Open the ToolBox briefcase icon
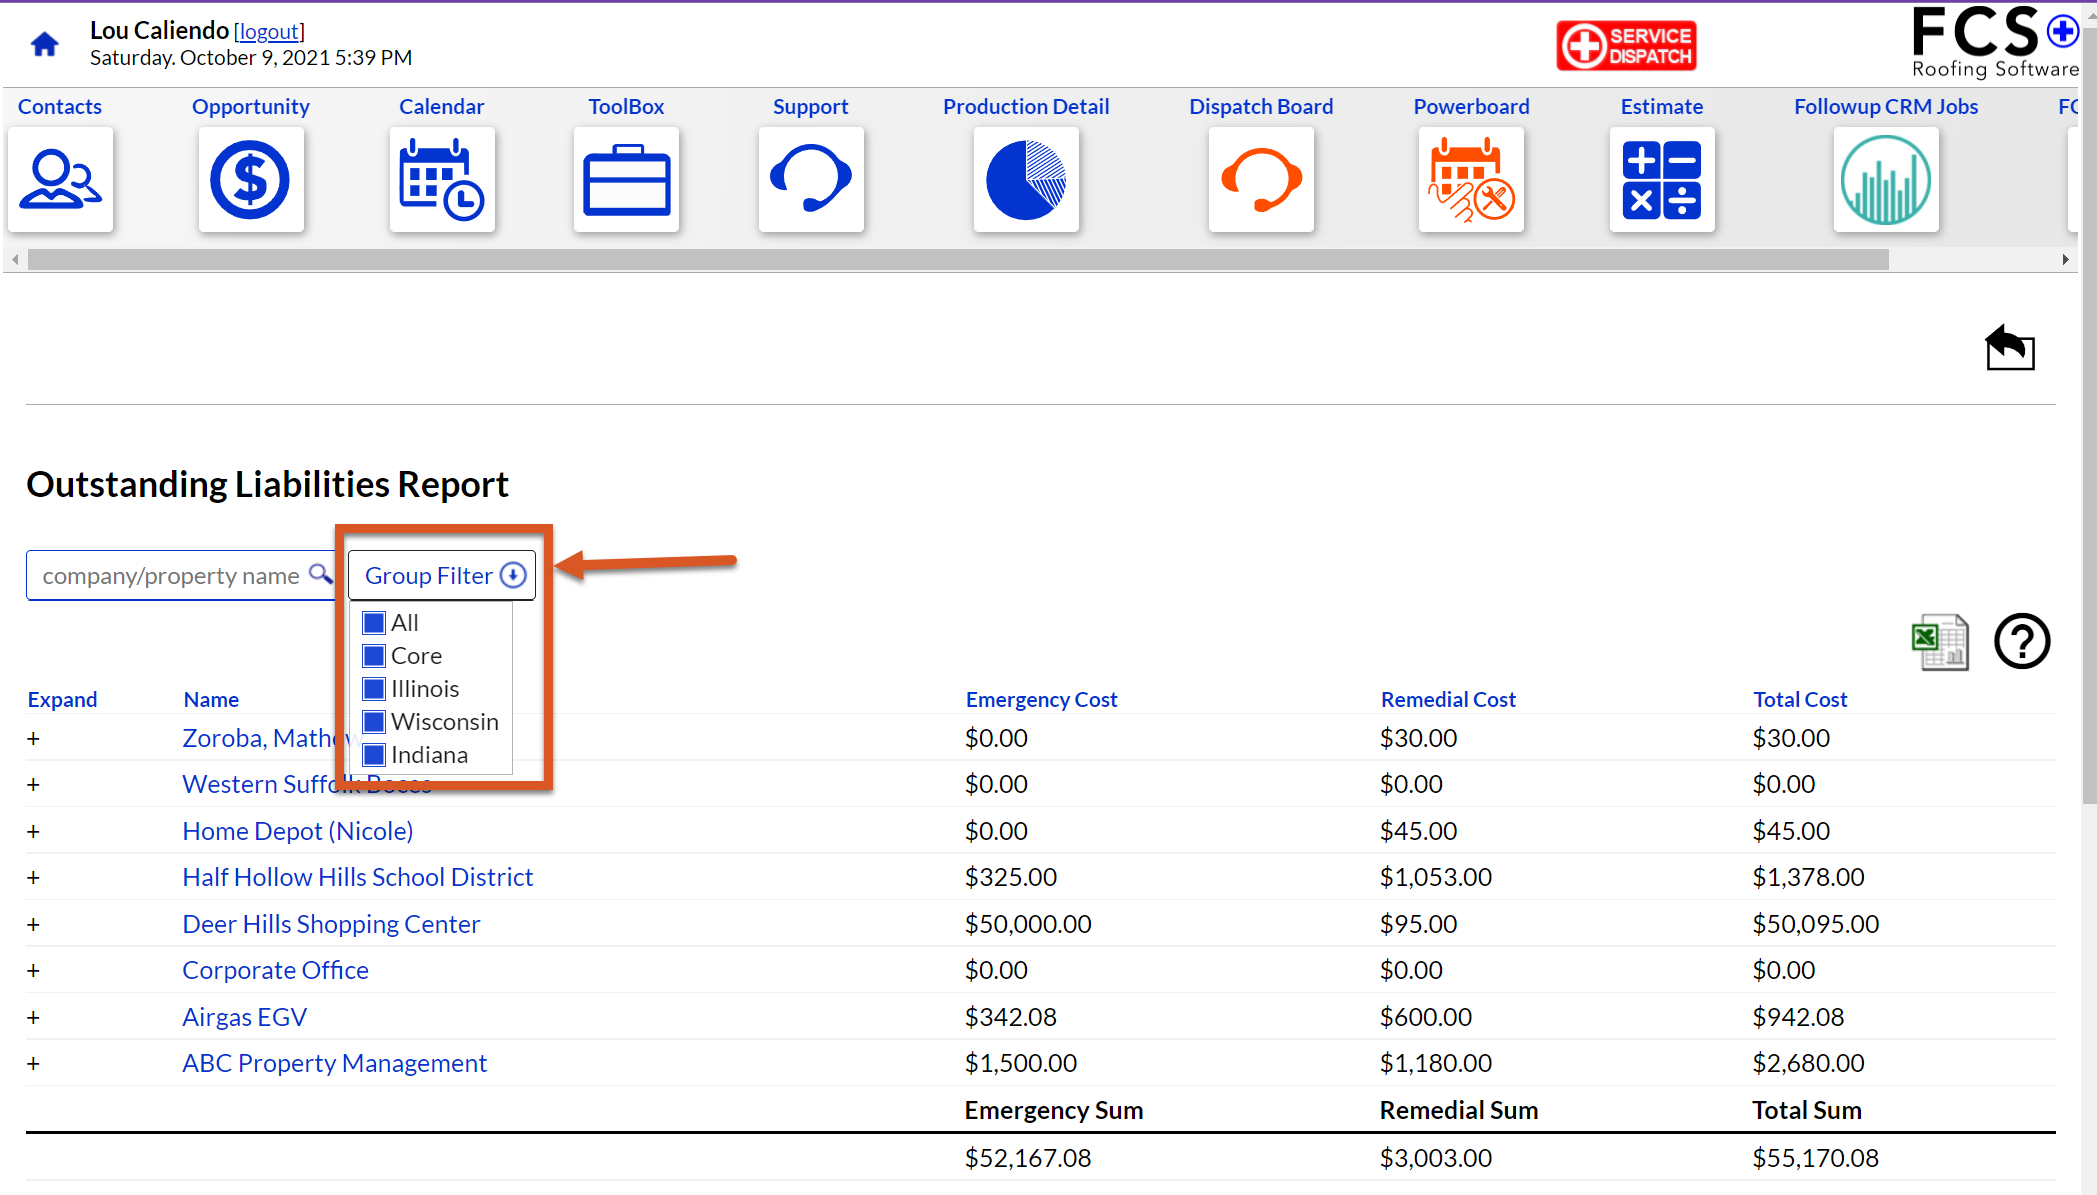This screenshot has height=1195, width=2097. point(626,180)
